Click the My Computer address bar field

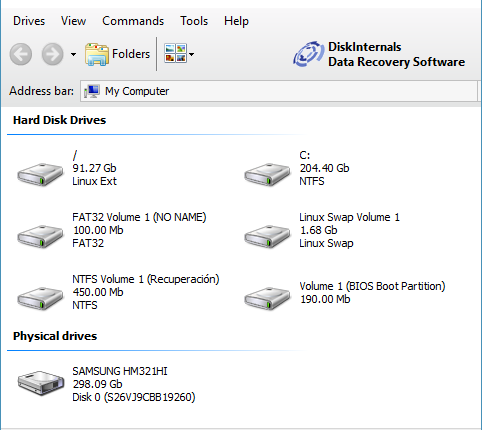coord(279,91)
